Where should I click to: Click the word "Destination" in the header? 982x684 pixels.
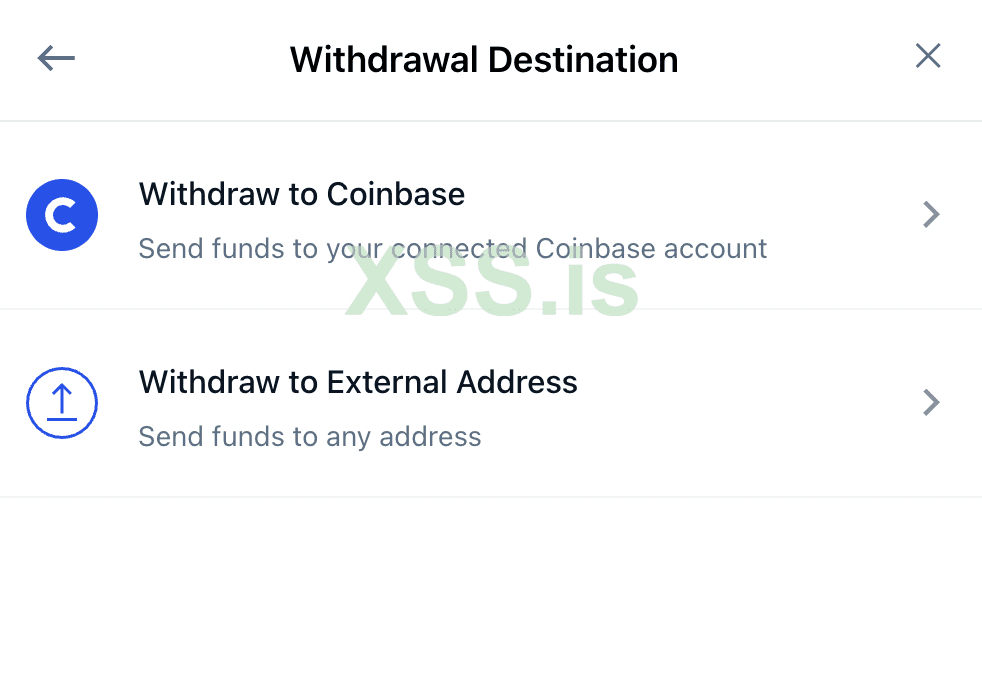coord(583,60)
